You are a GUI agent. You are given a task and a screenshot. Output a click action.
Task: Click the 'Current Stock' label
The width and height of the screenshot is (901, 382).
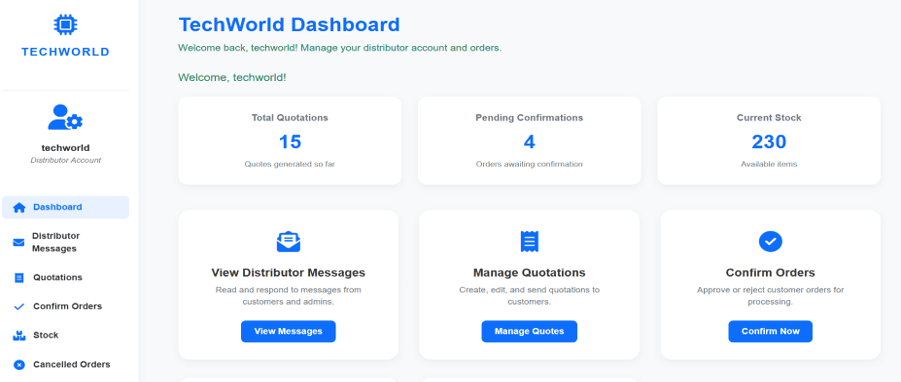(x=769, y=118)
